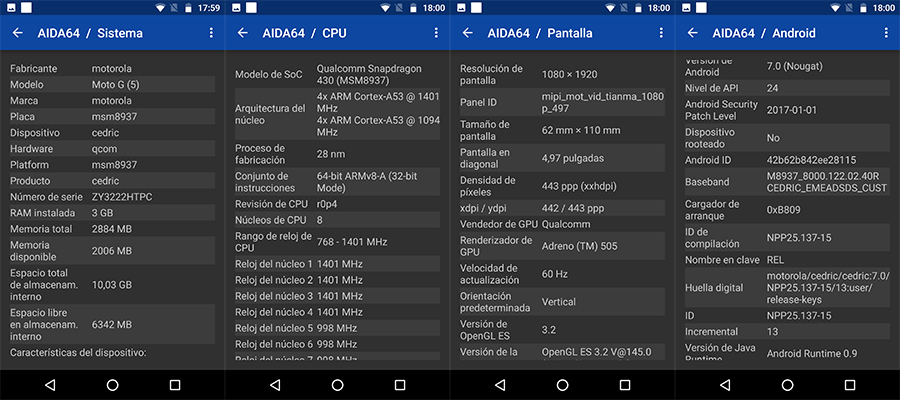Select diagonal '4,97 pulgadas' value
The width and height of the screenshot is (900, 400).
pyautogui.click(x=573, y=158)
